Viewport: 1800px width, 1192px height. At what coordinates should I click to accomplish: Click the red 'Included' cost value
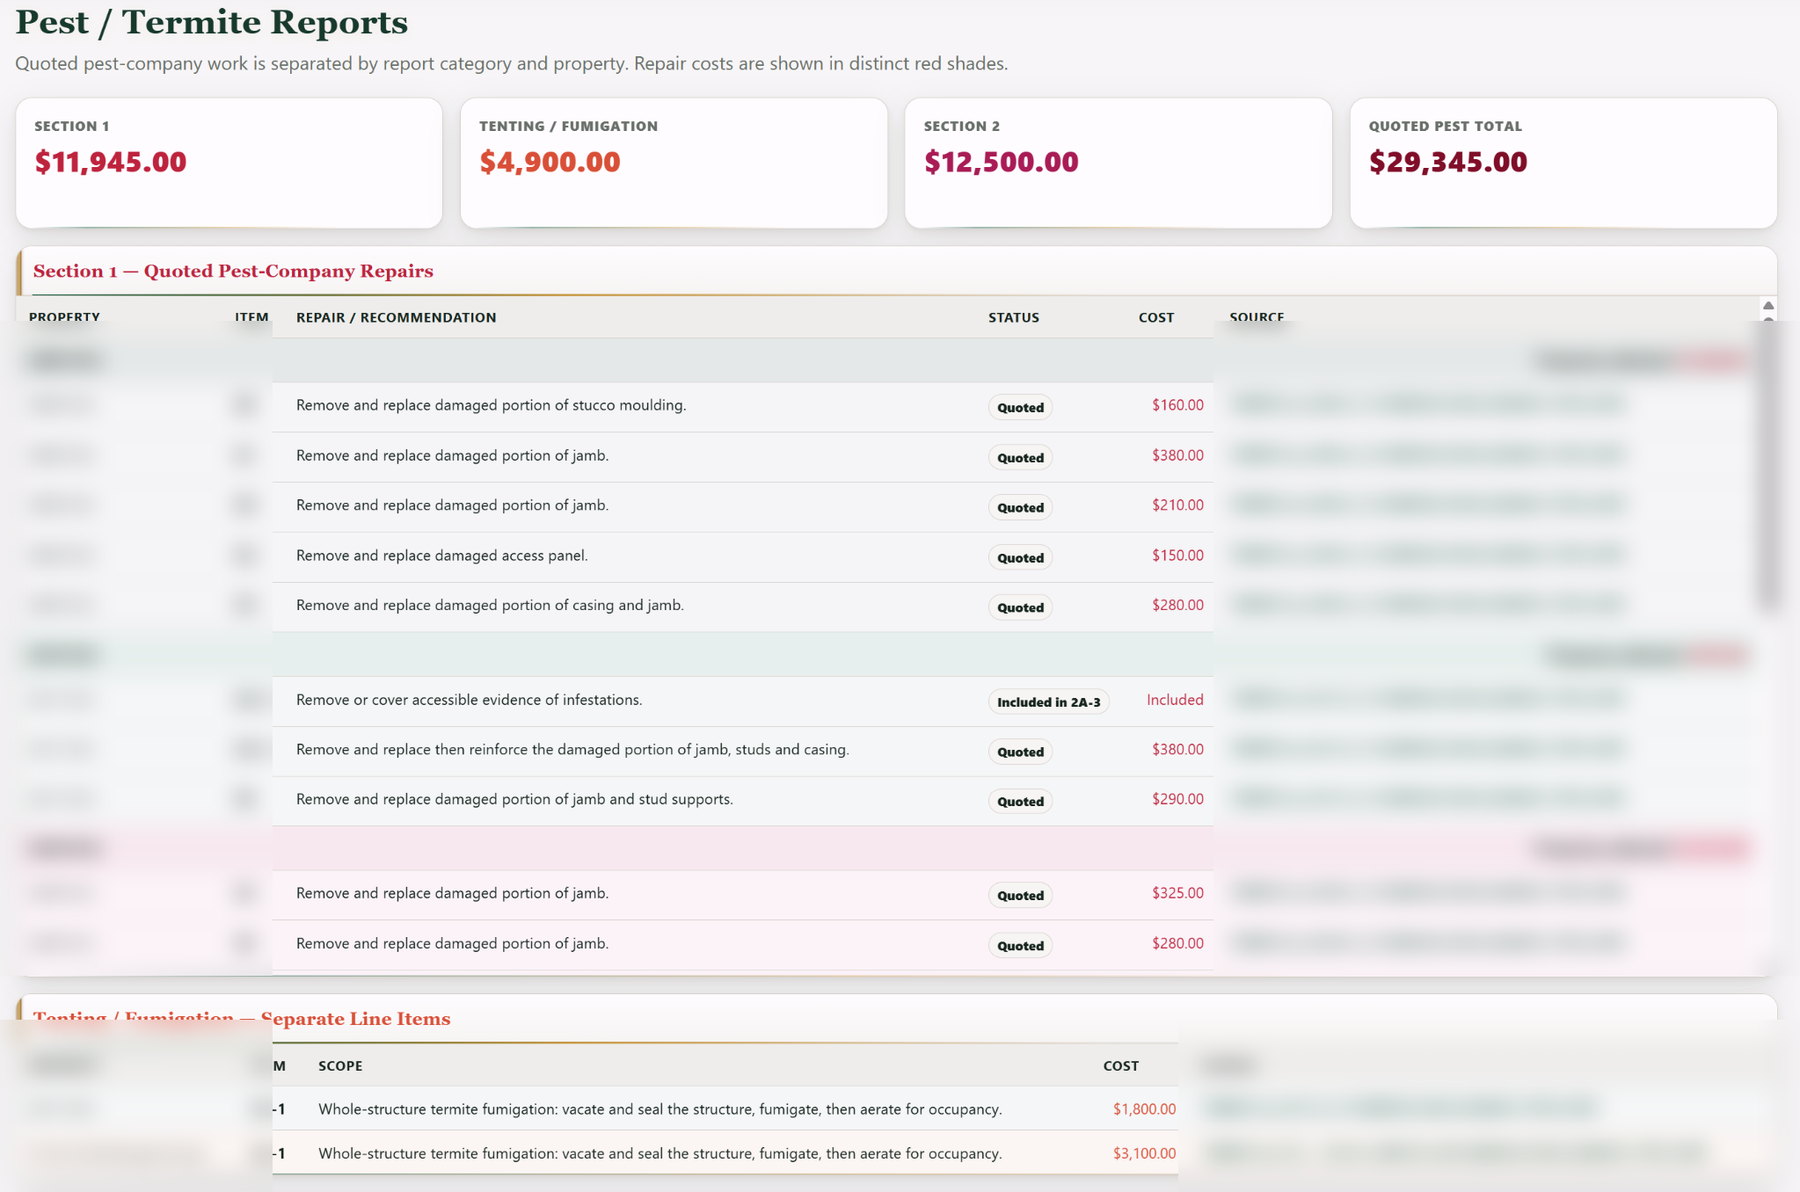click(x=1175, y=700)
